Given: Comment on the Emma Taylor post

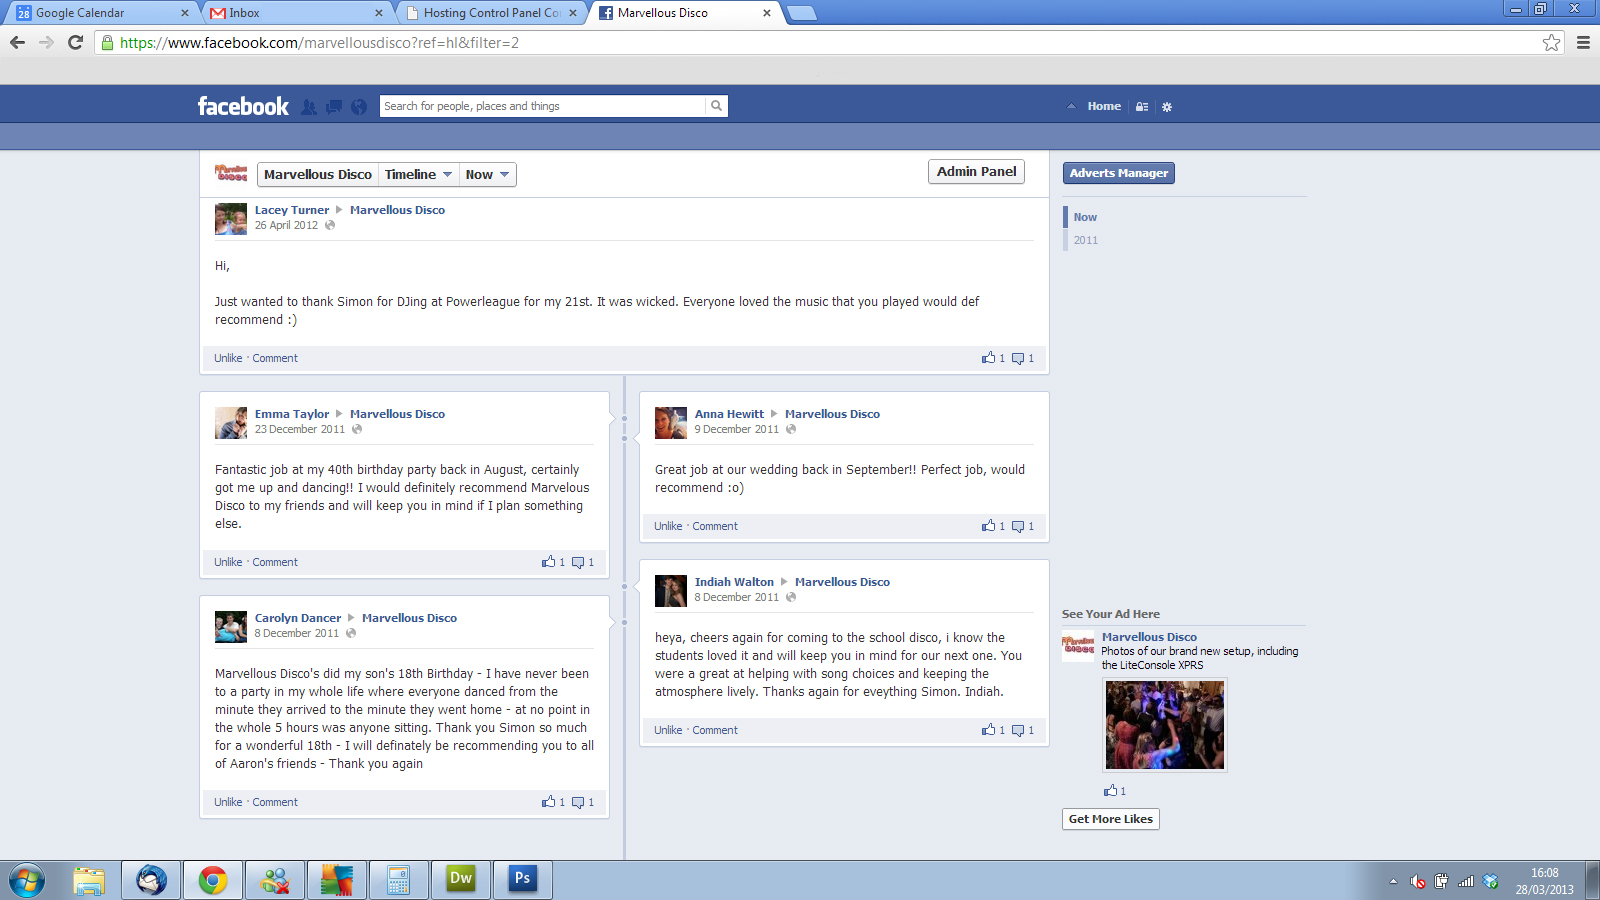Looking at the screenshot, I should [275, 562].
